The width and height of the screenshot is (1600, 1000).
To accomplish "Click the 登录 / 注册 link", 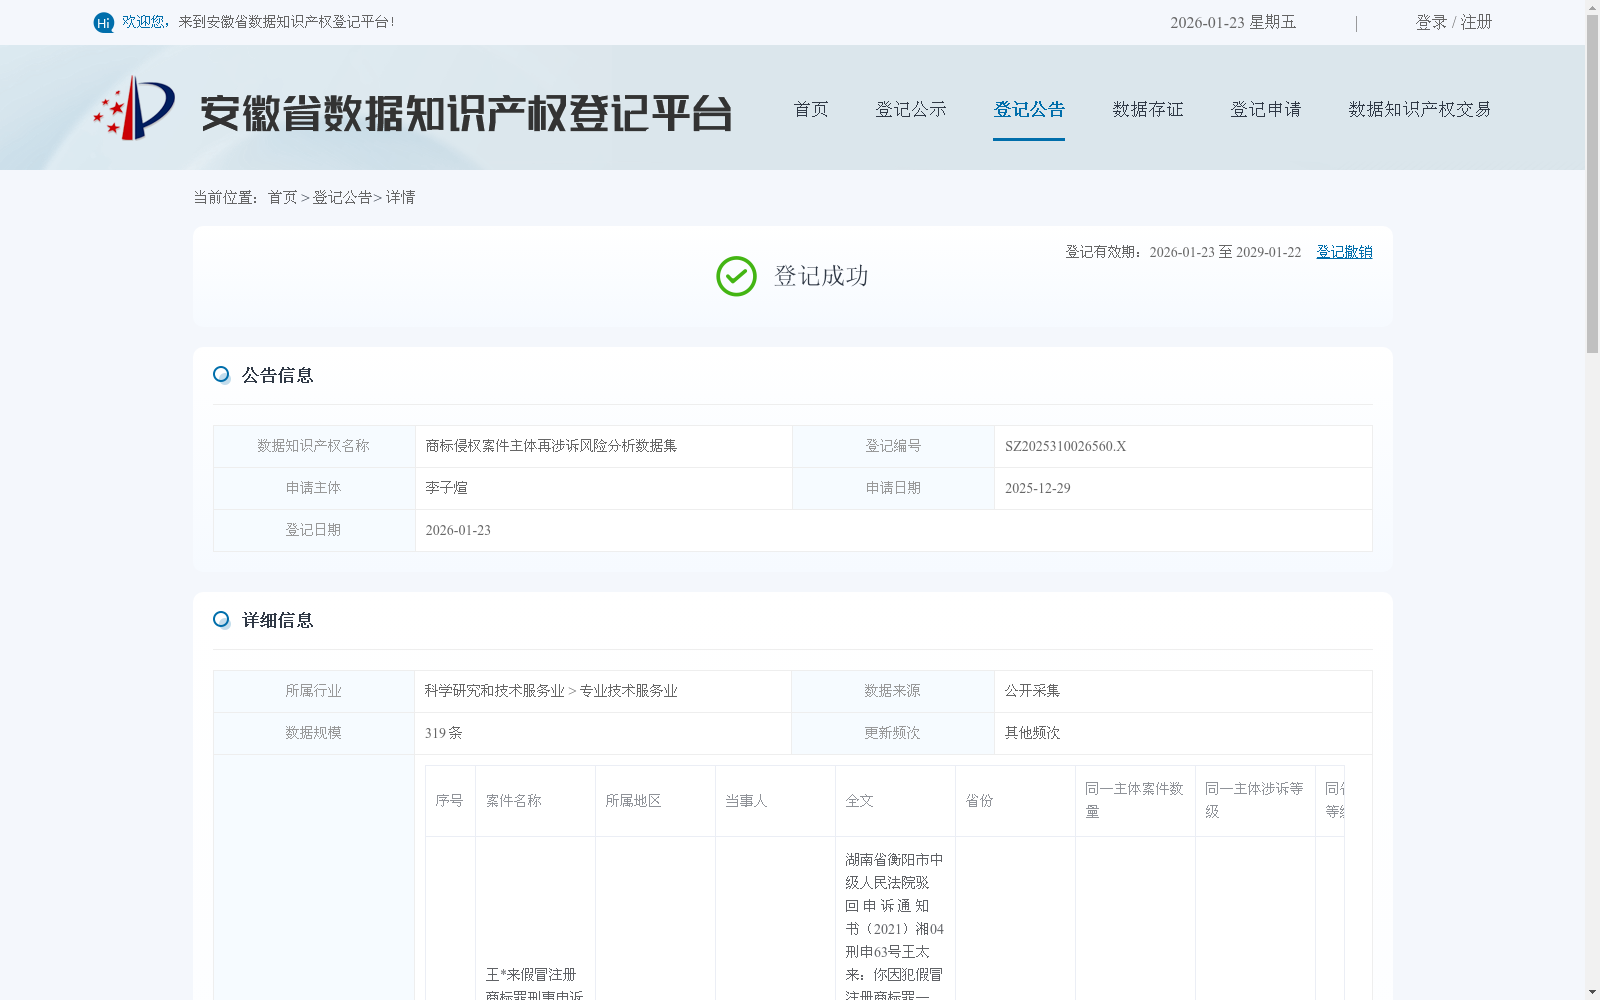I will pyautogui.click(x=1454, y=22).
